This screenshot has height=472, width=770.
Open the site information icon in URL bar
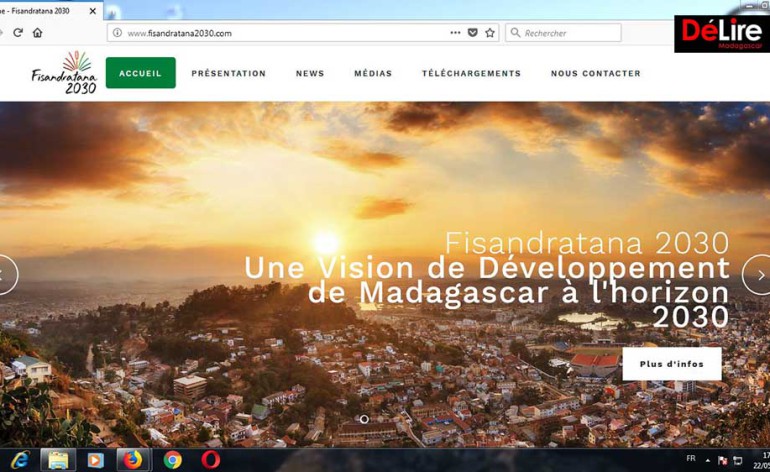pos(117,33)
